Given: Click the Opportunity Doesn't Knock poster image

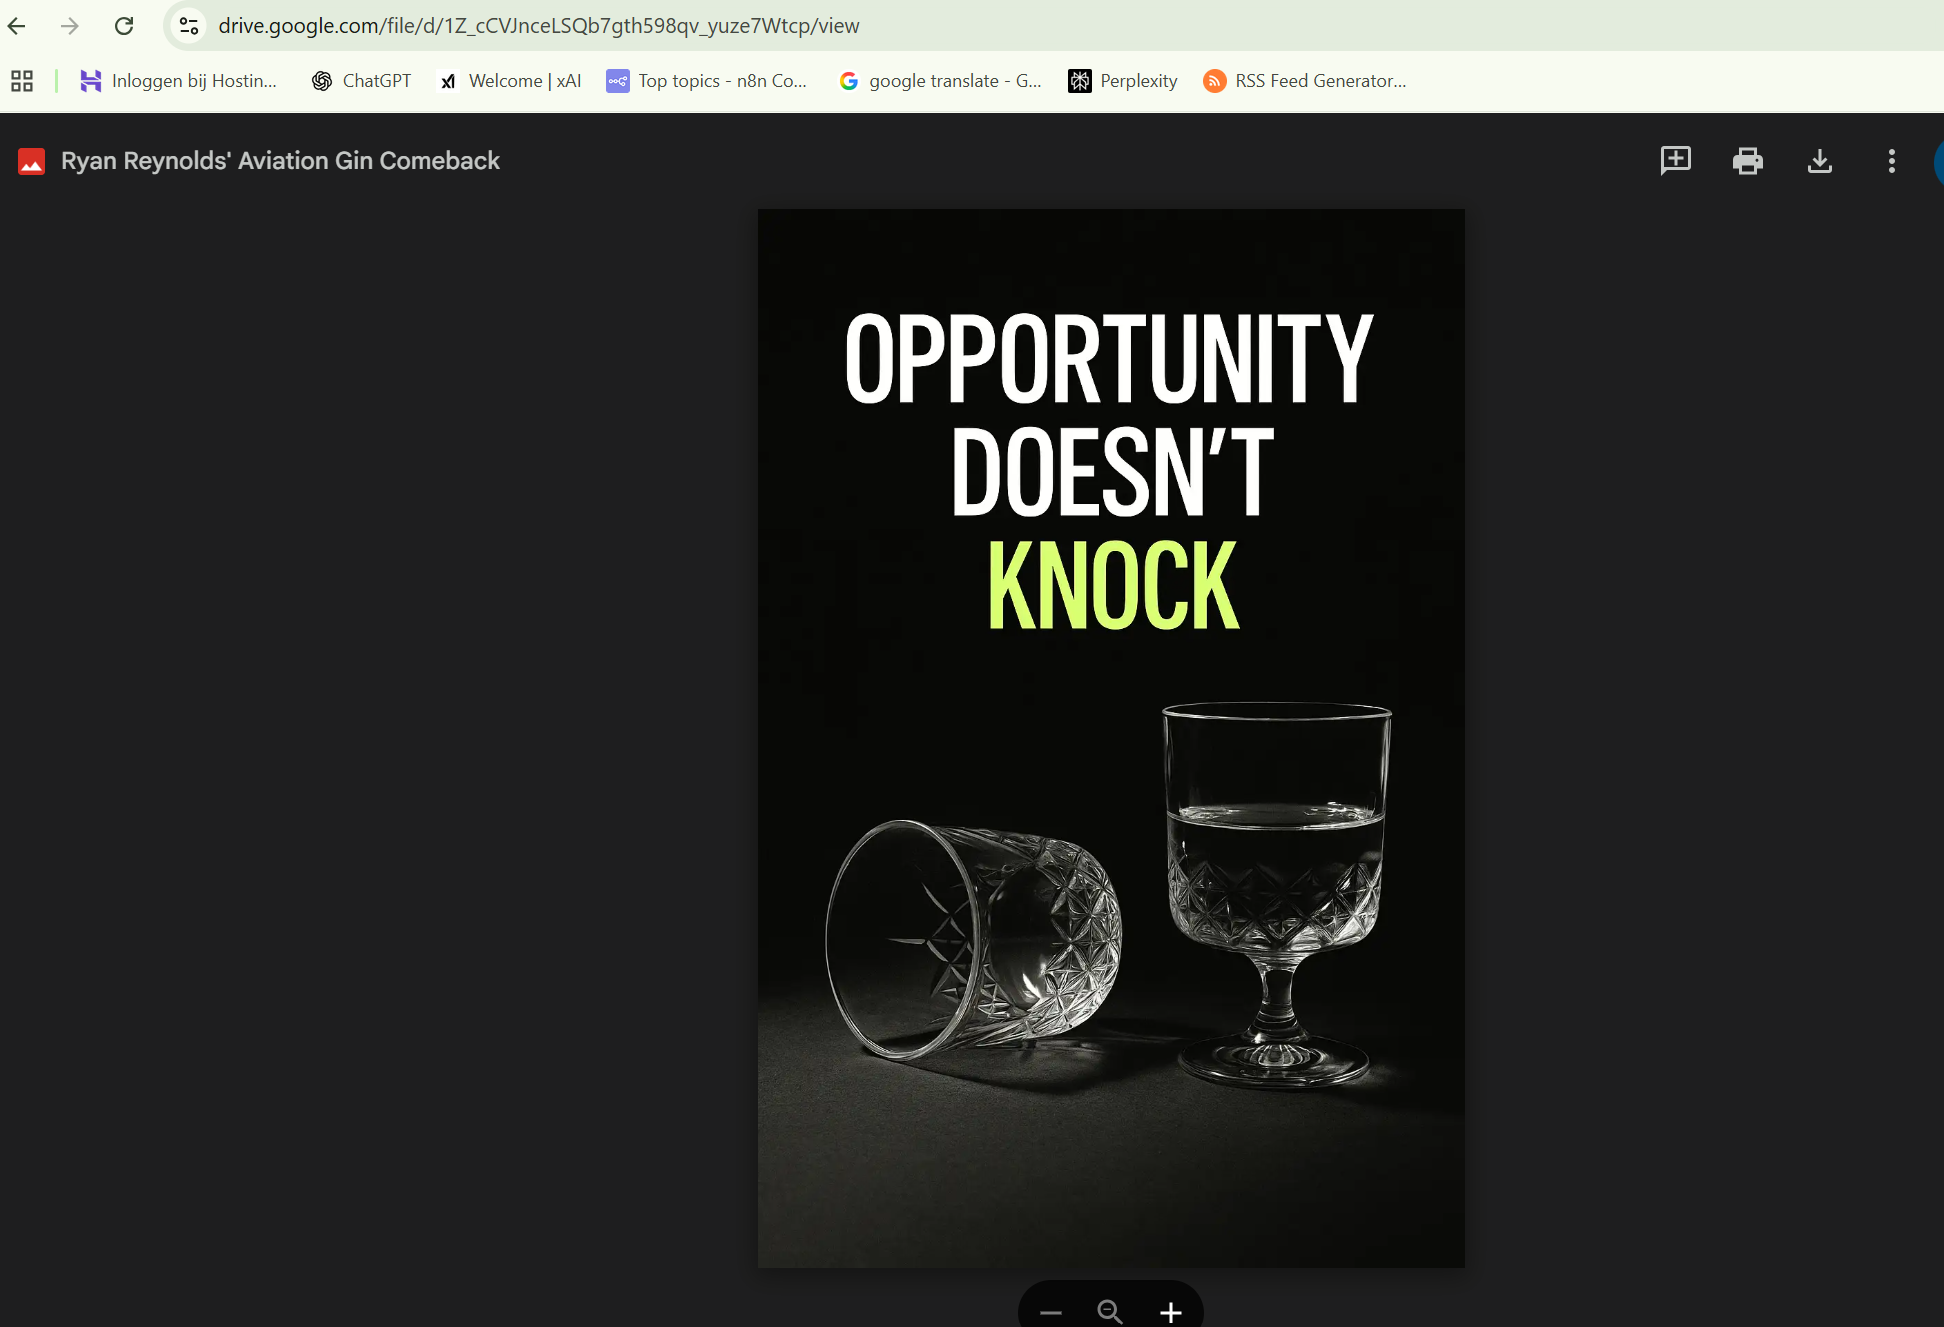Looking at the screenshot, I should pyautogui.click(x=1111, y=738).
